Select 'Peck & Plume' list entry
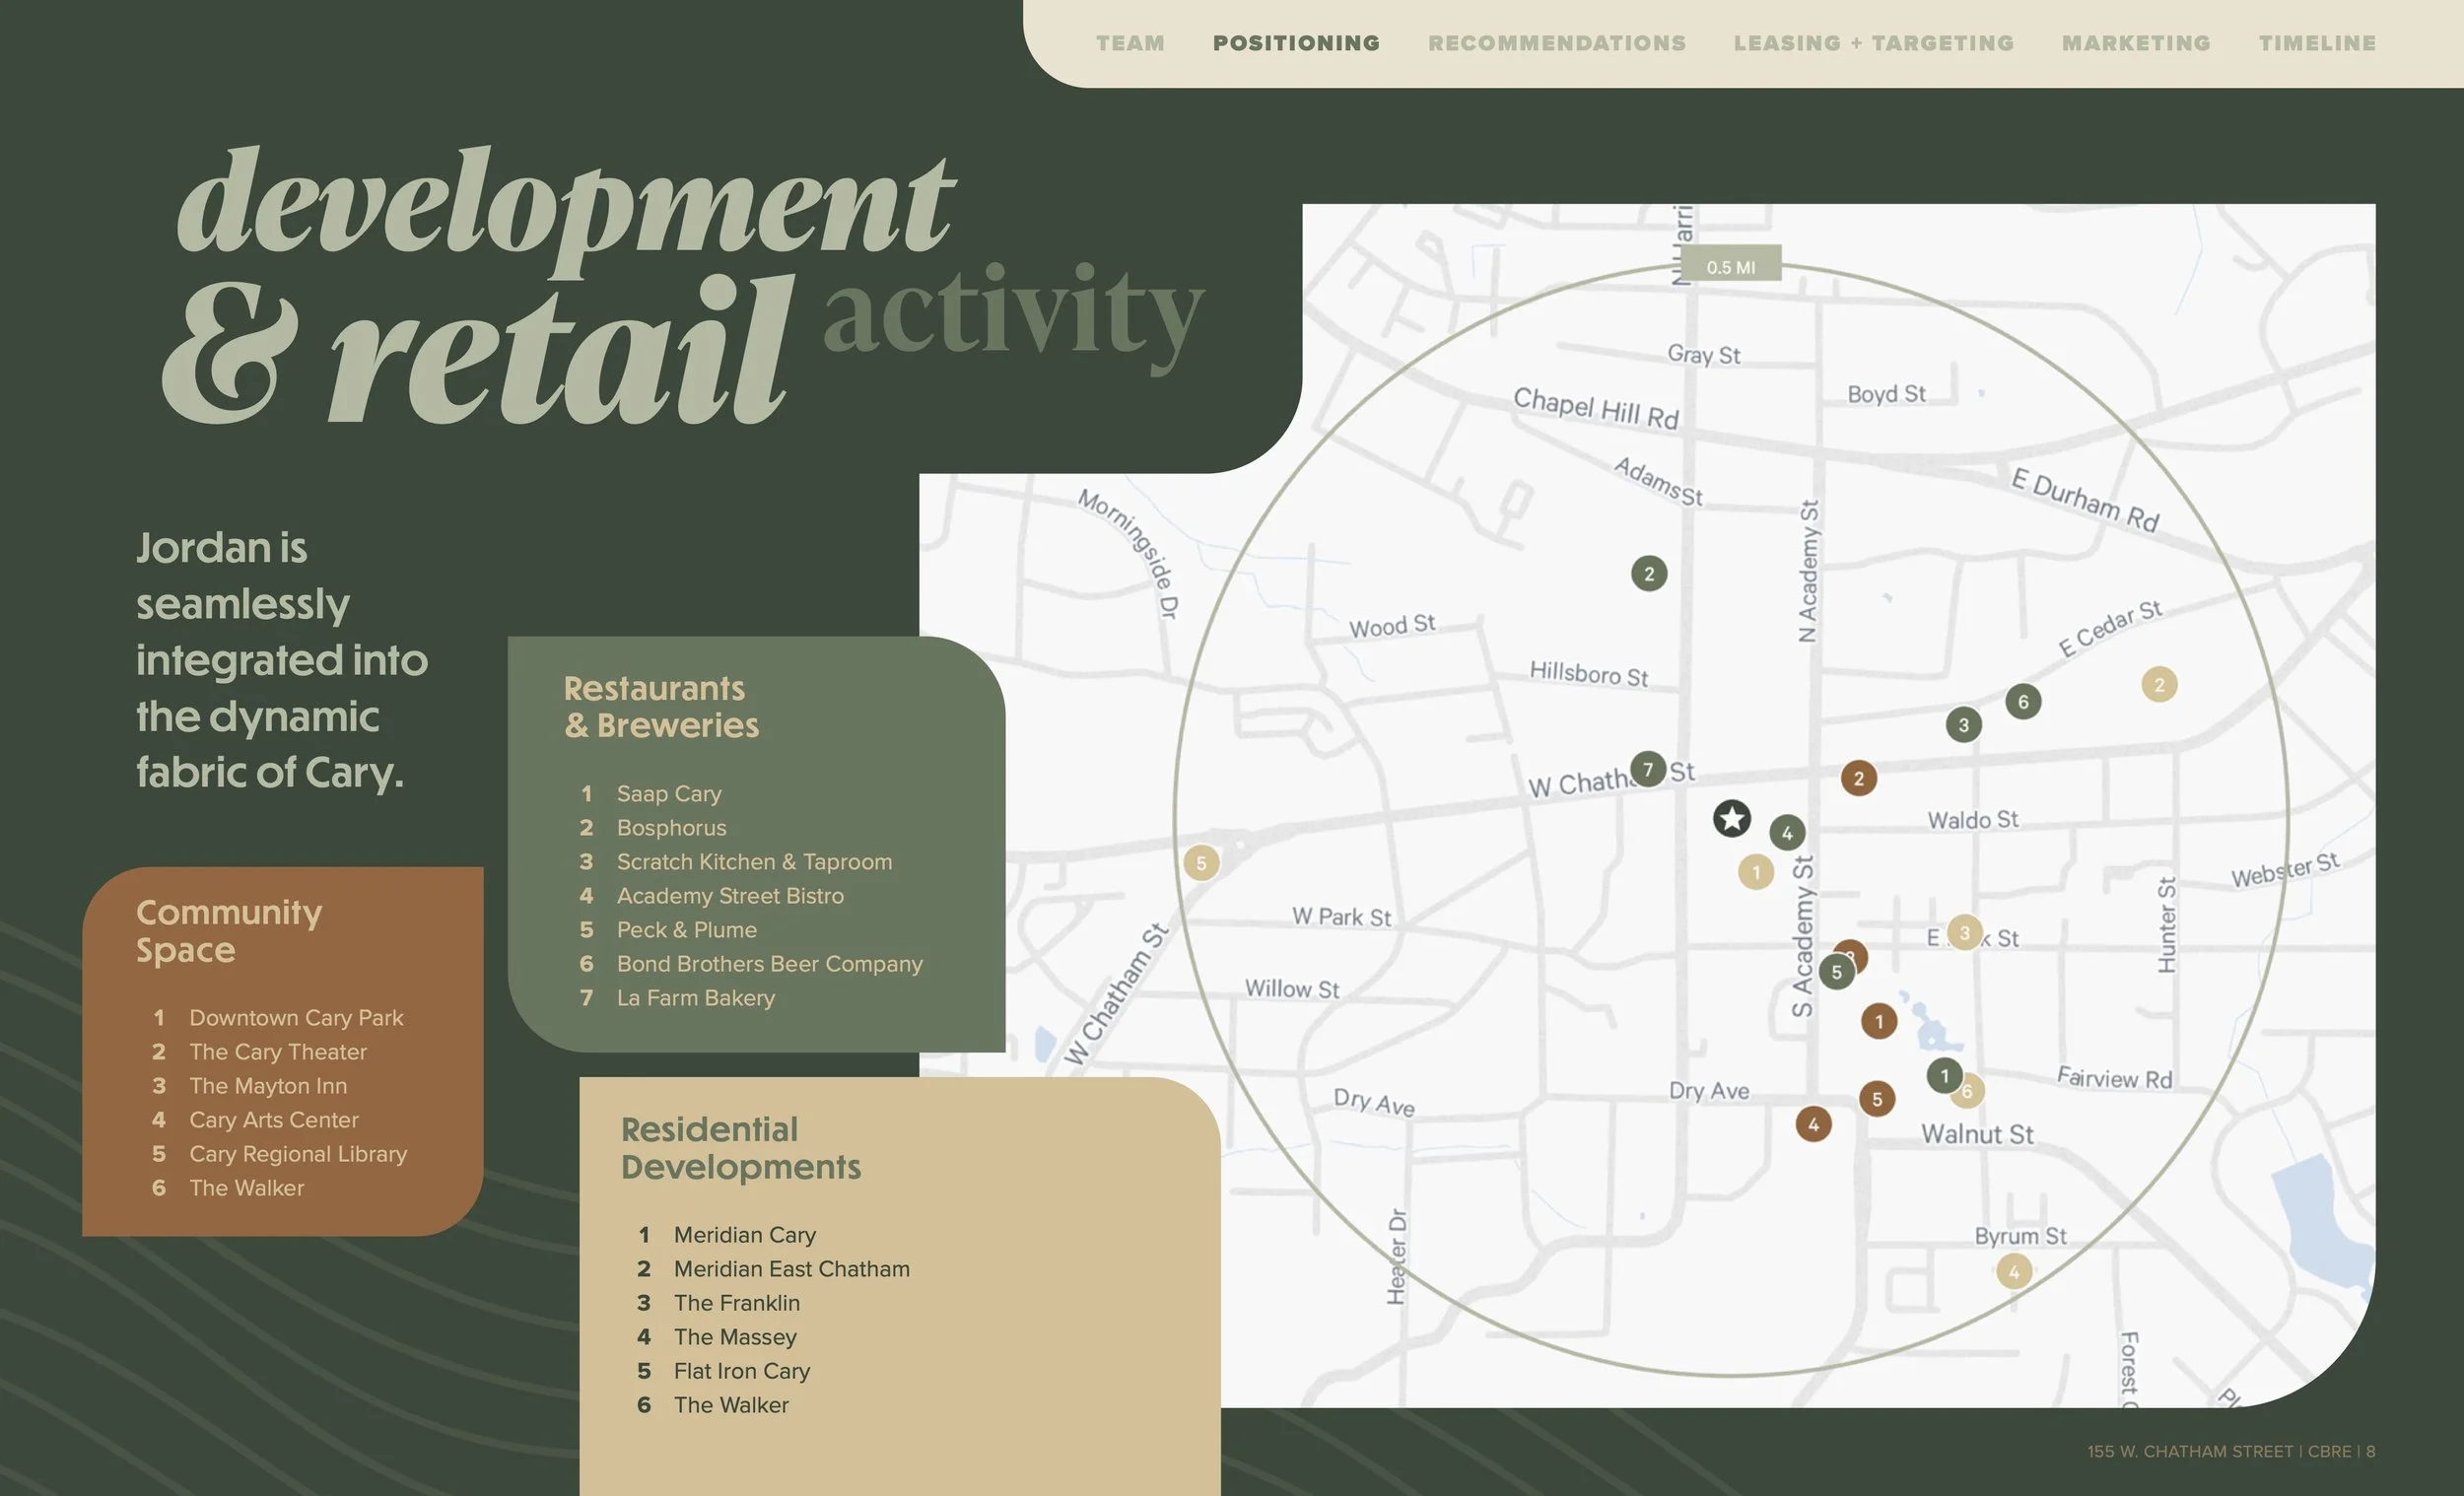Screen dimensions: 2464x1496 (x=686, y=929)
